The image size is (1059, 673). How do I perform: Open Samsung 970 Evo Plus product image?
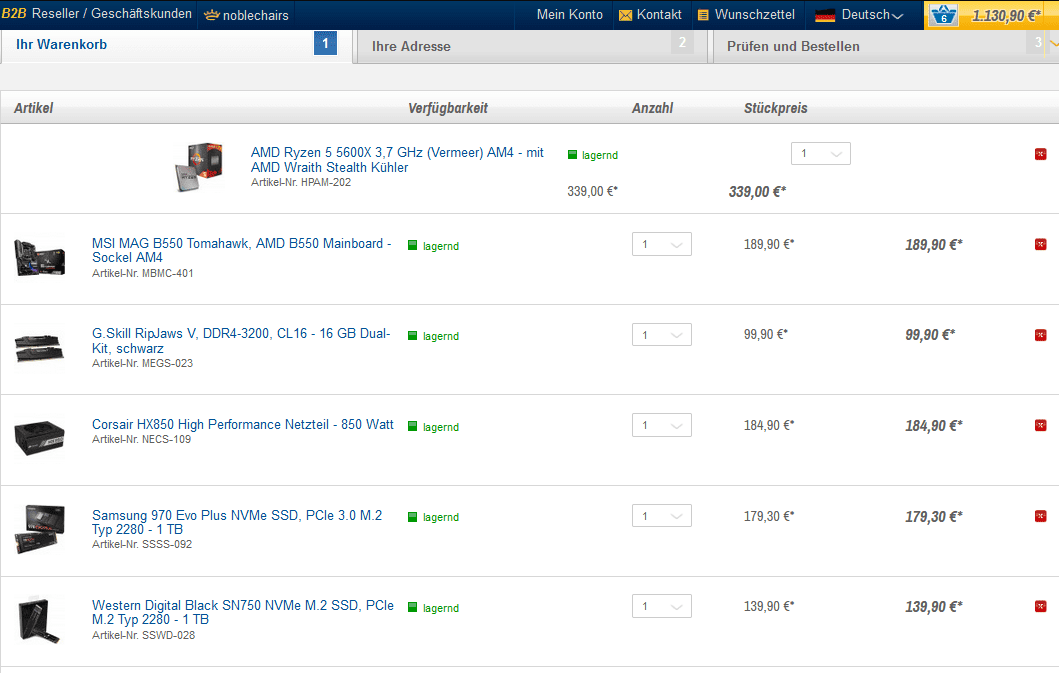click(40, 529)
